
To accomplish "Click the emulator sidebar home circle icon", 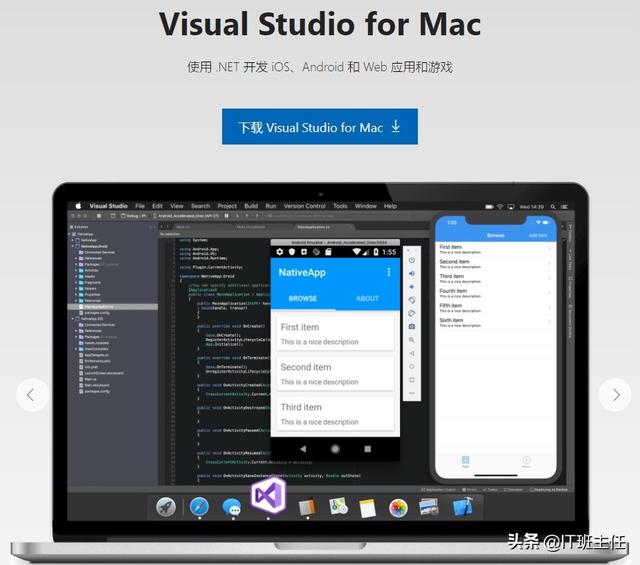I will [x=412, y=367].
